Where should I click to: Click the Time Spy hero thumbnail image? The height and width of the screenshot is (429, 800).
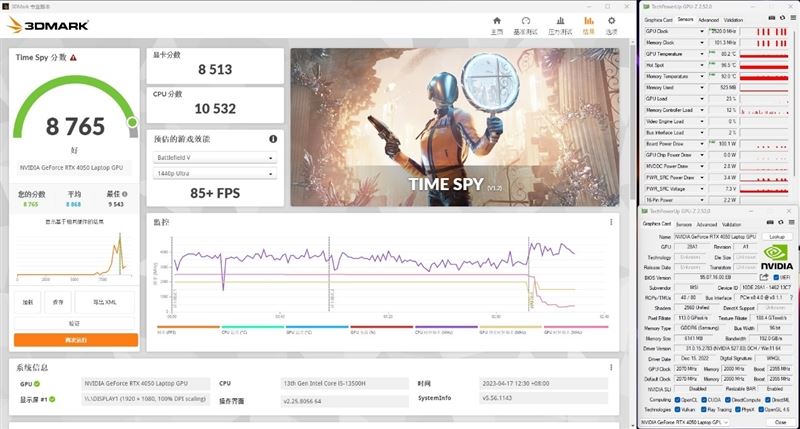pyautogui.click(x=455, y=127)
